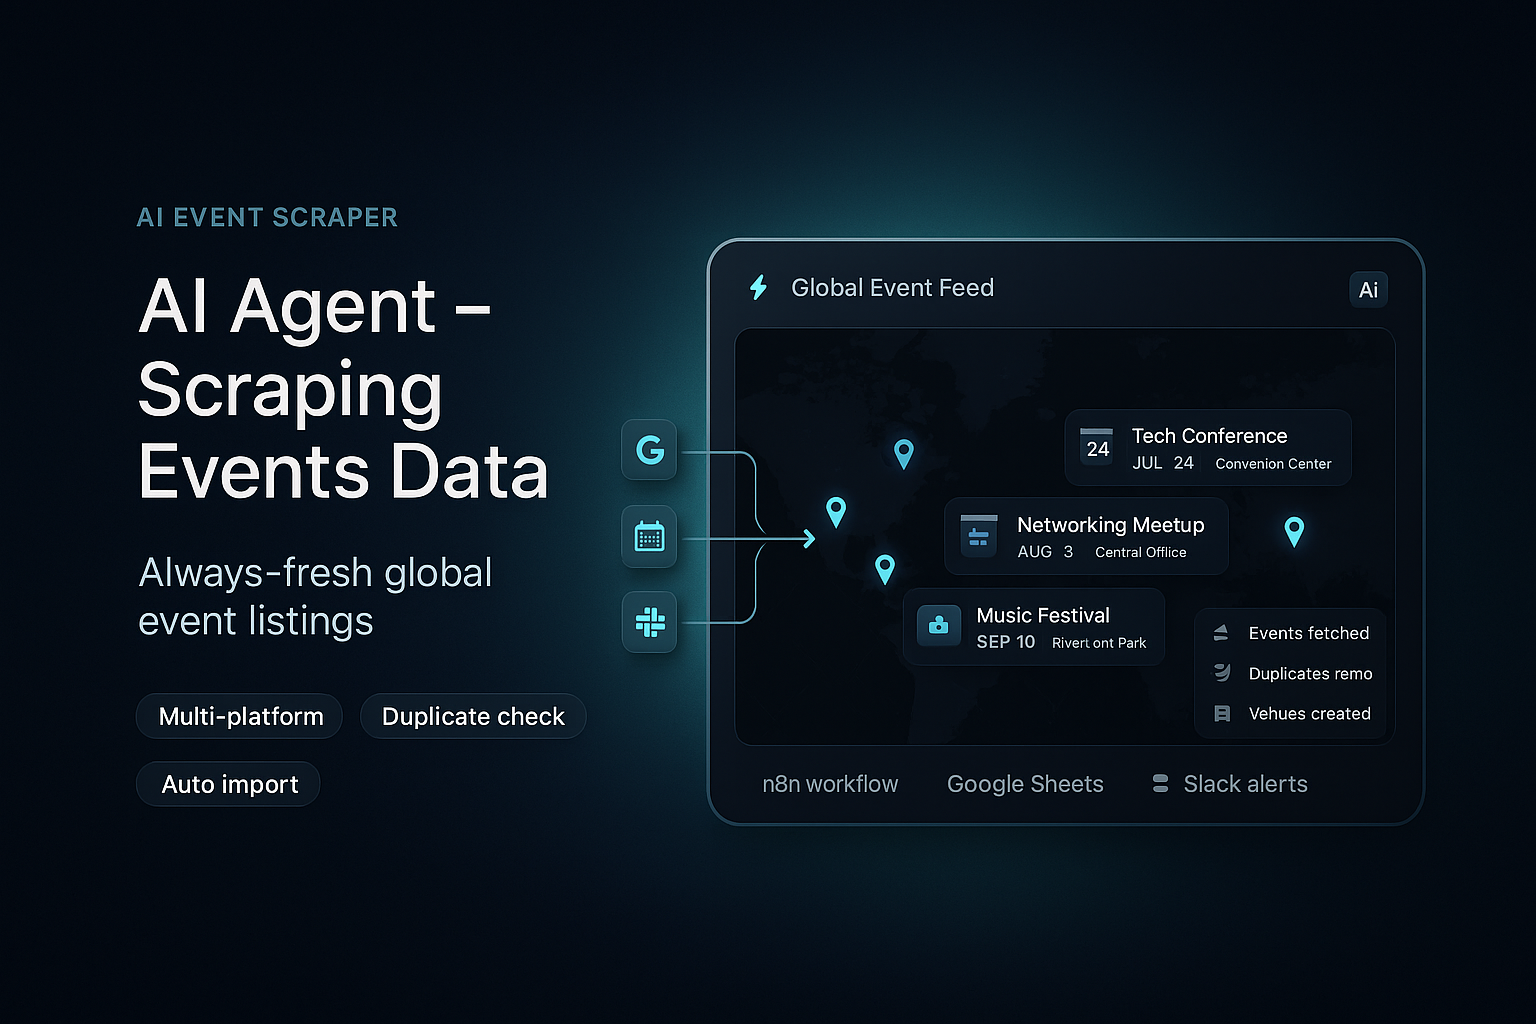
Task: Click the list icon on Networking Meetup card
Action: pyautogui.click(x=979, y=535)
